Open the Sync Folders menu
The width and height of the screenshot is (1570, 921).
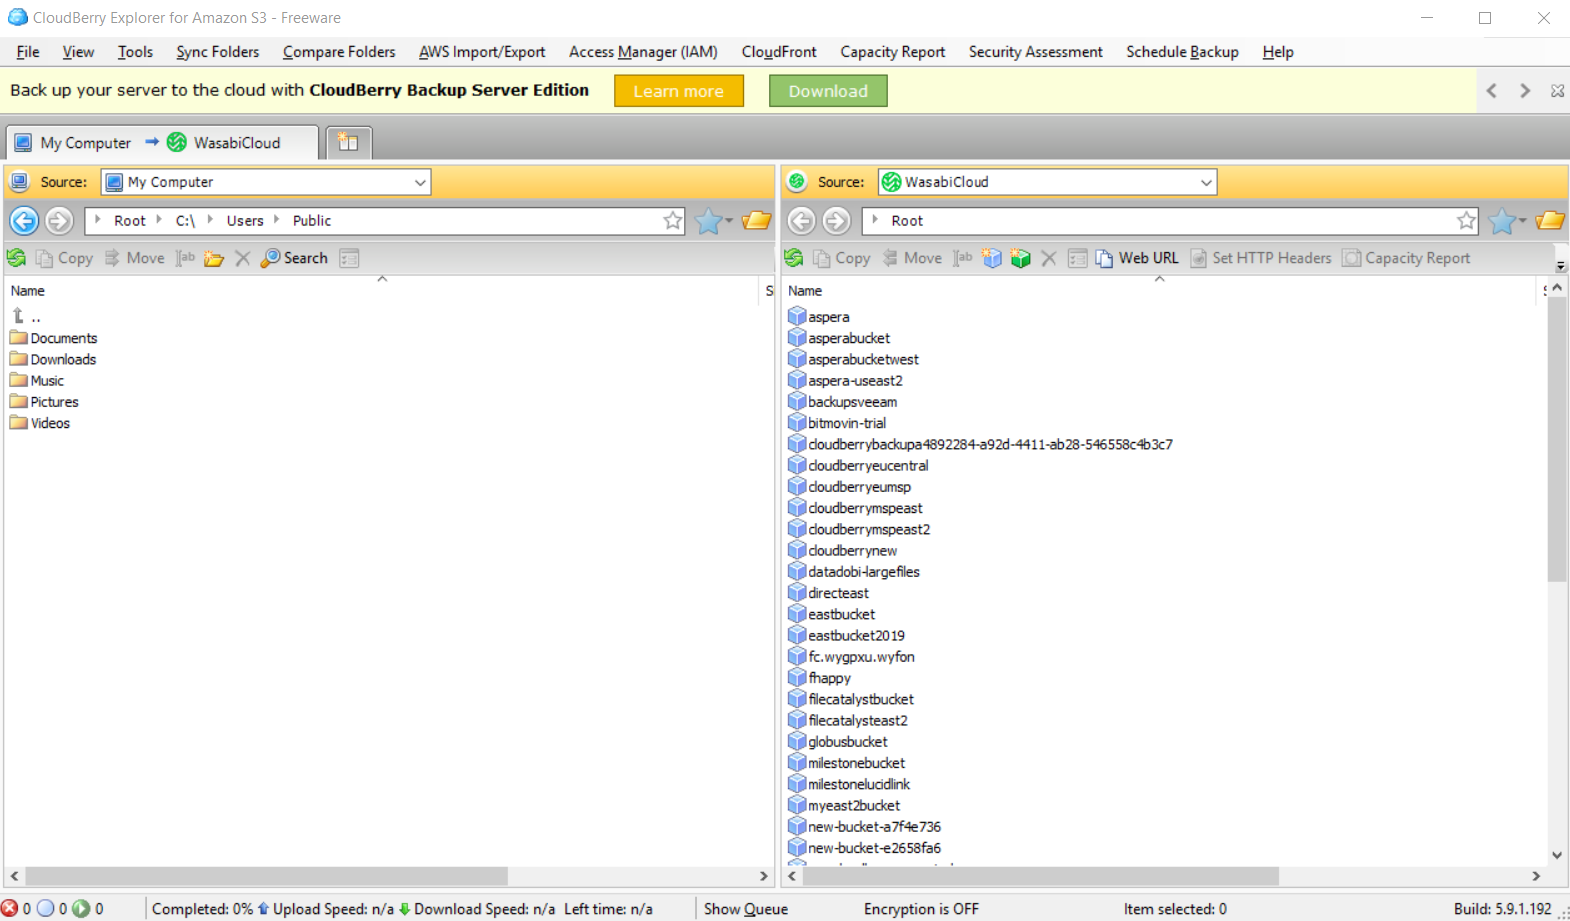(218, 52)
